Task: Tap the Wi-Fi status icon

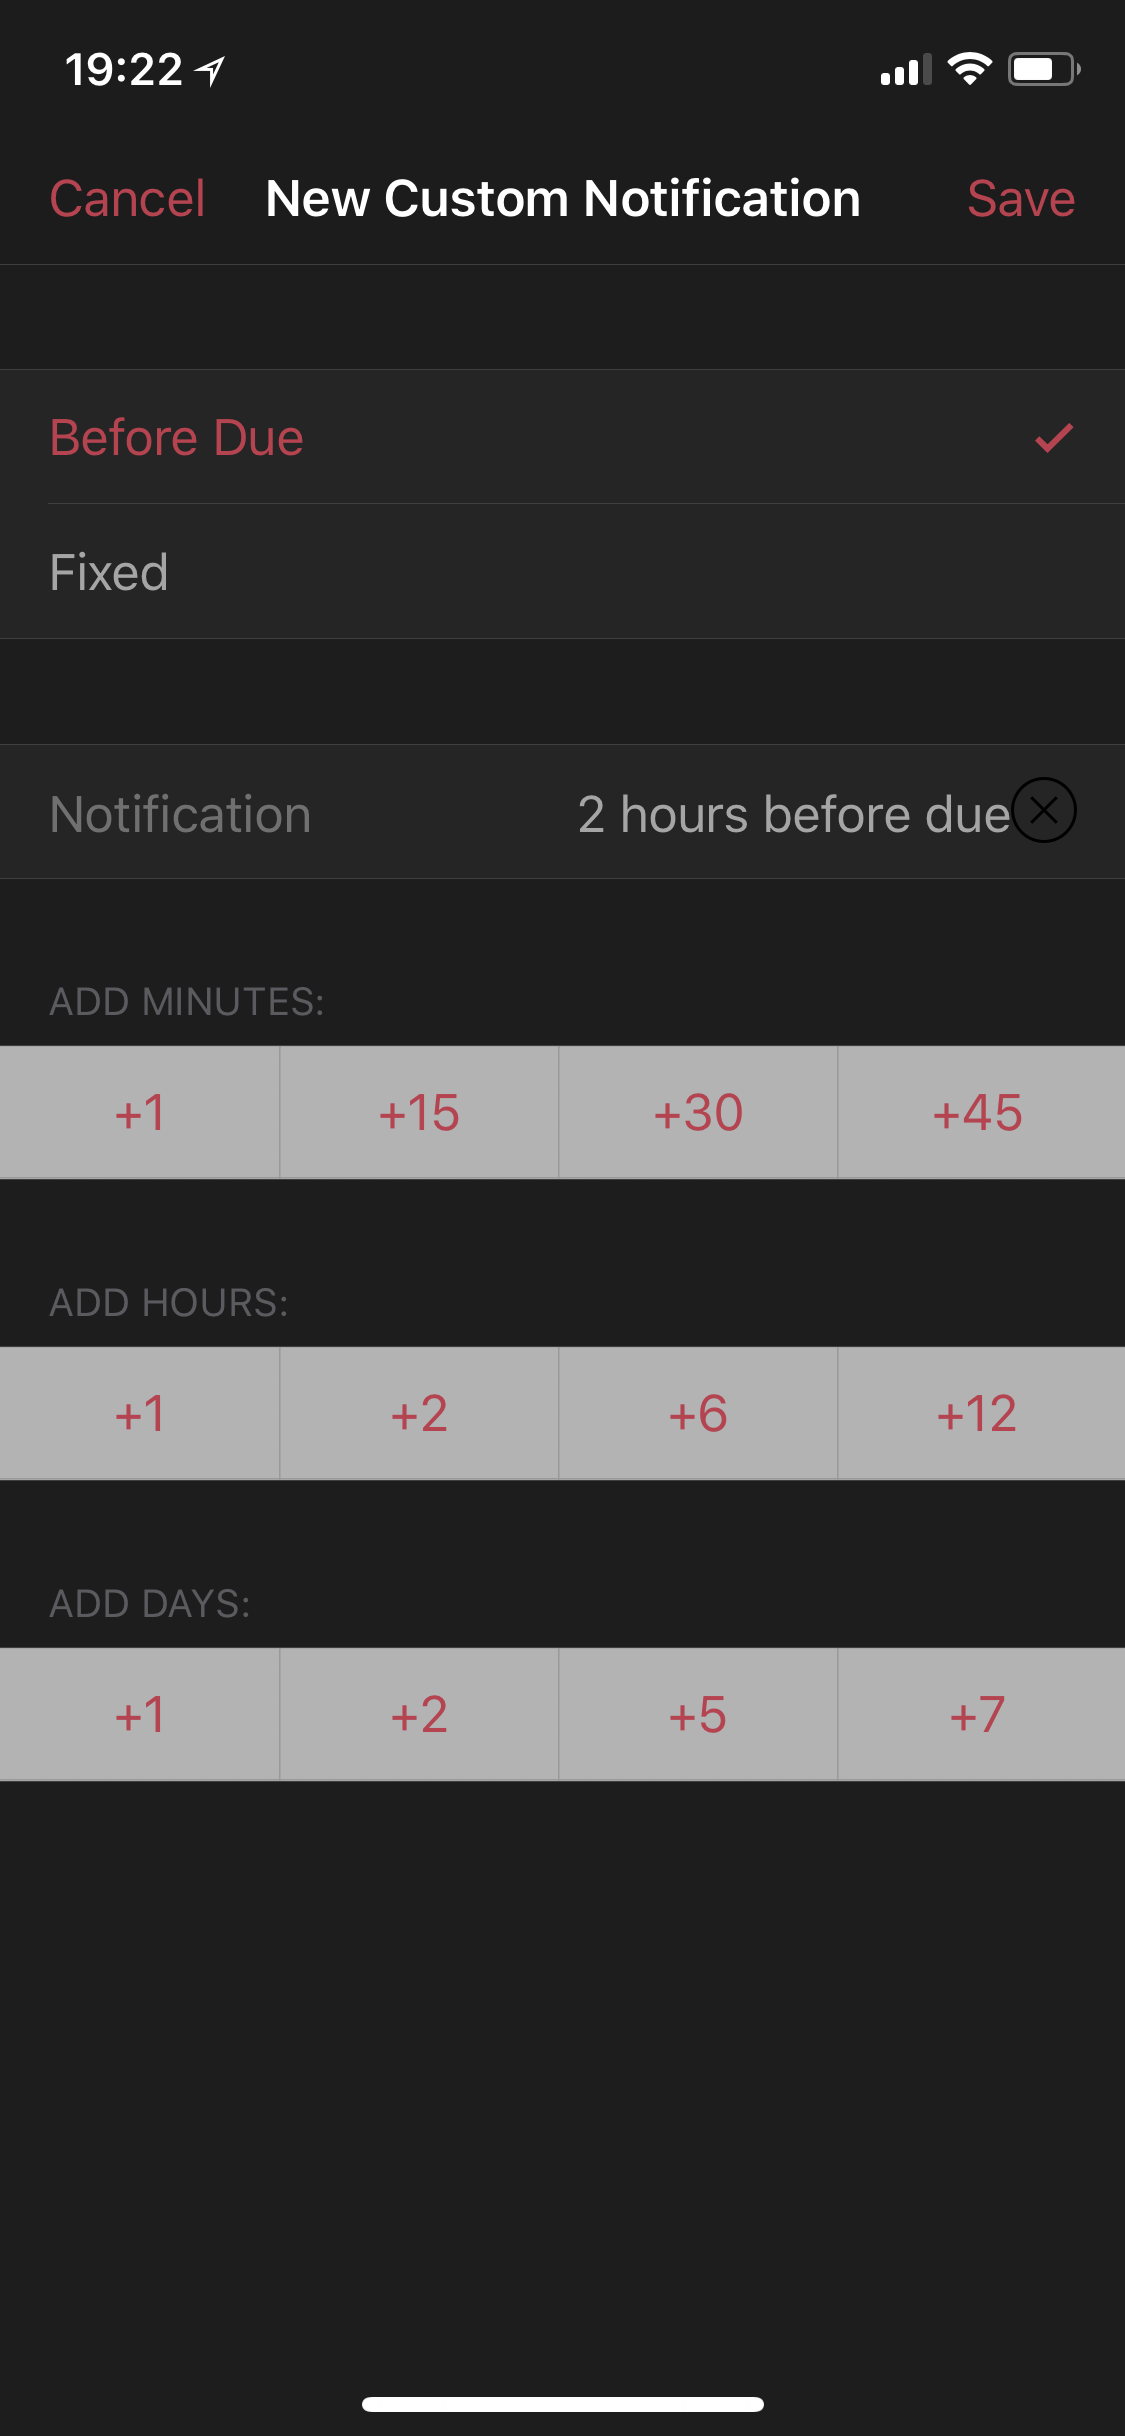Action: 968,69
